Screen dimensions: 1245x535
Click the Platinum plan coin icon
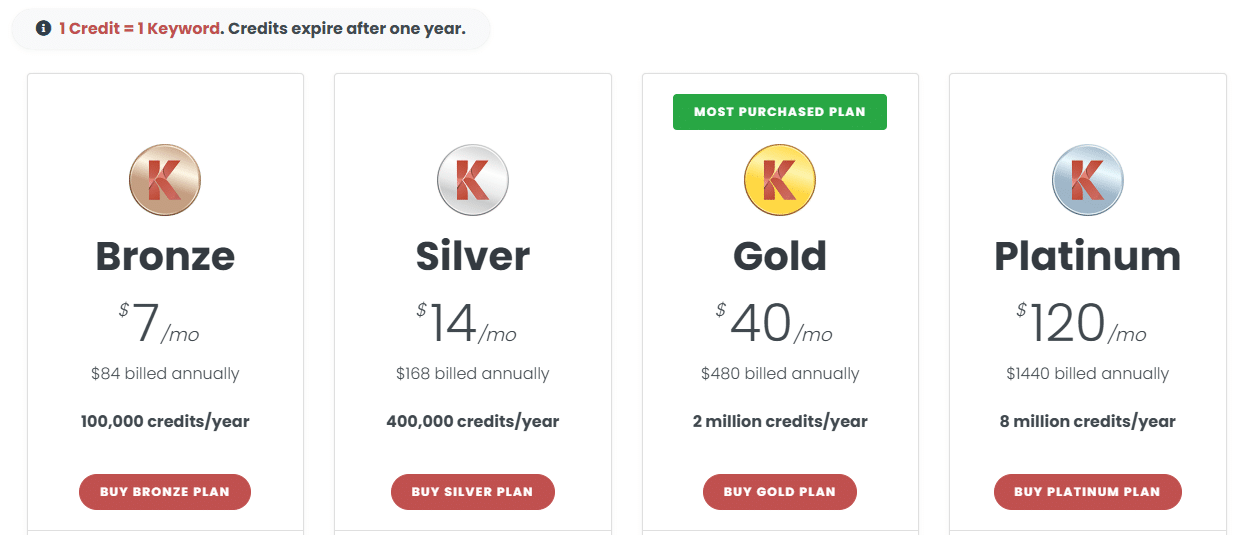[x=1088, y=180]
